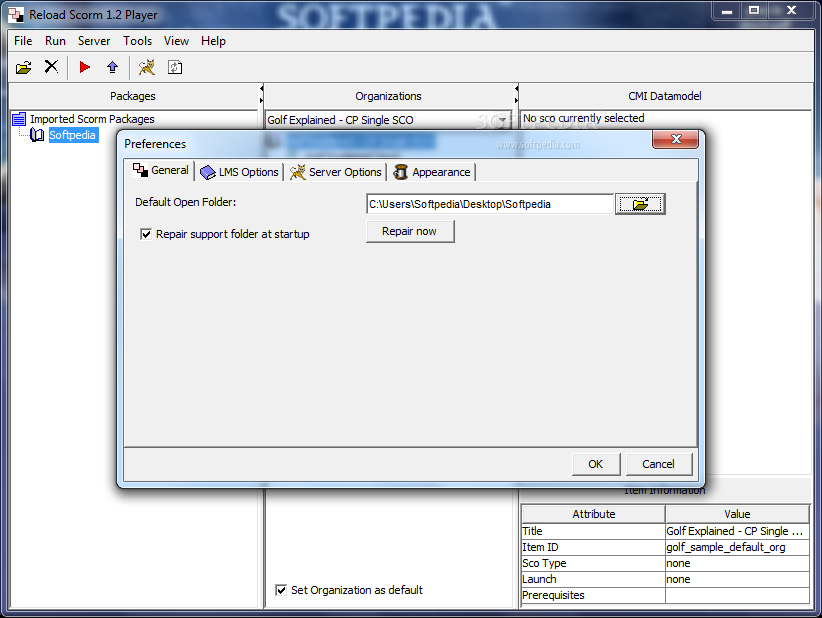Switch to the Appearance tab
This screenshot has height=618, width=822.
(432, 172)
